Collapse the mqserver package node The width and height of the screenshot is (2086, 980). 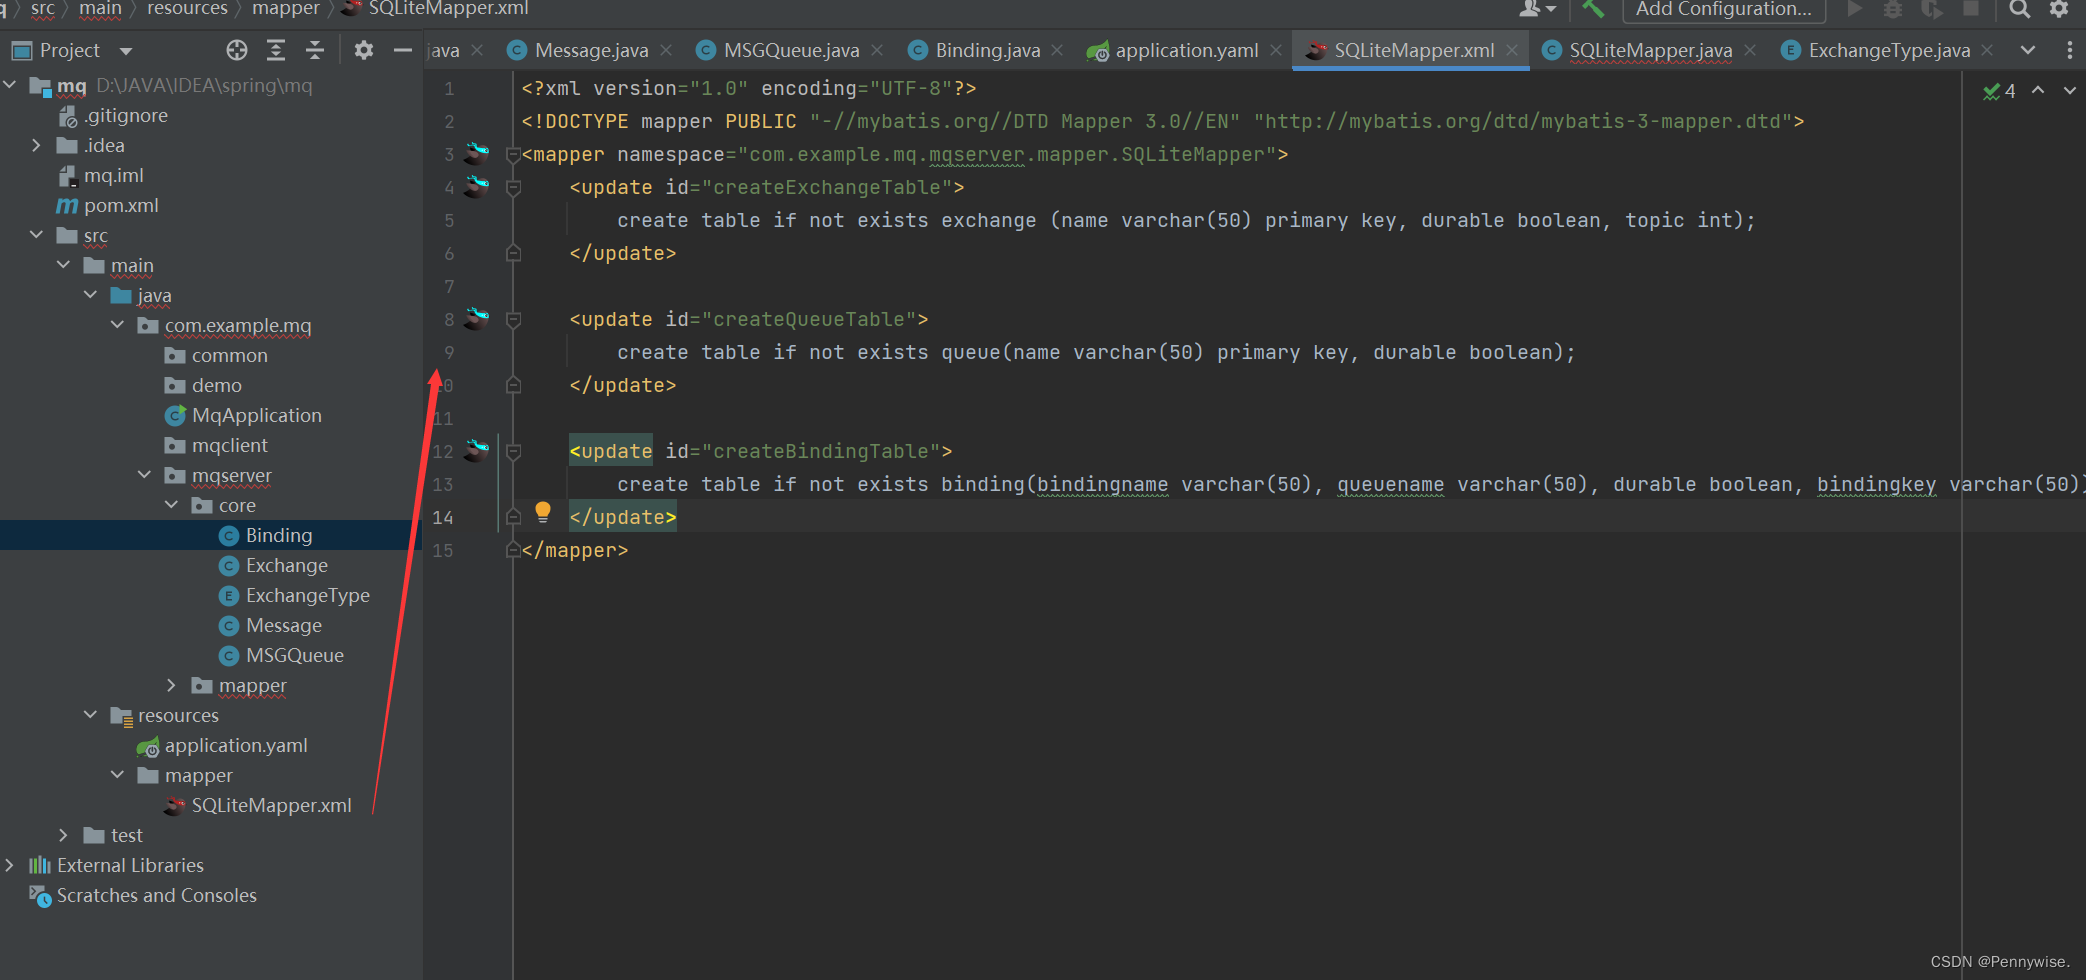click(x=144, y=474)
